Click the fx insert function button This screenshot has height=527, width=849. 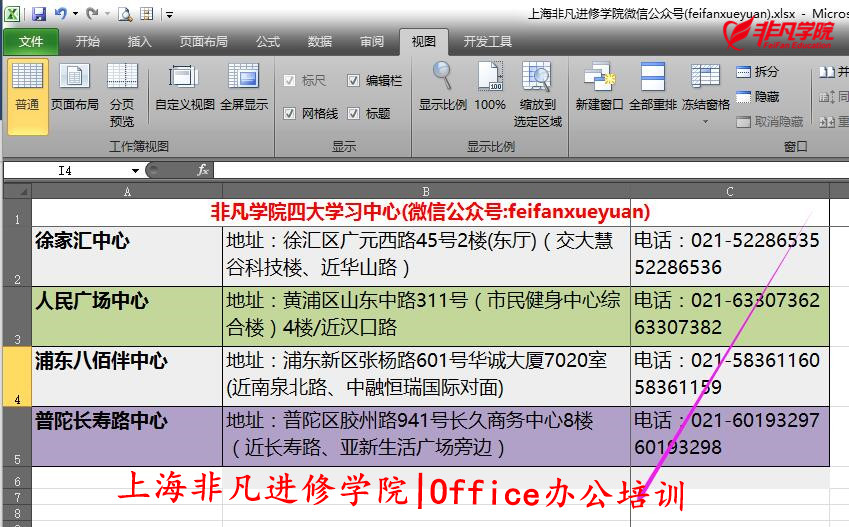coord(203,171)
